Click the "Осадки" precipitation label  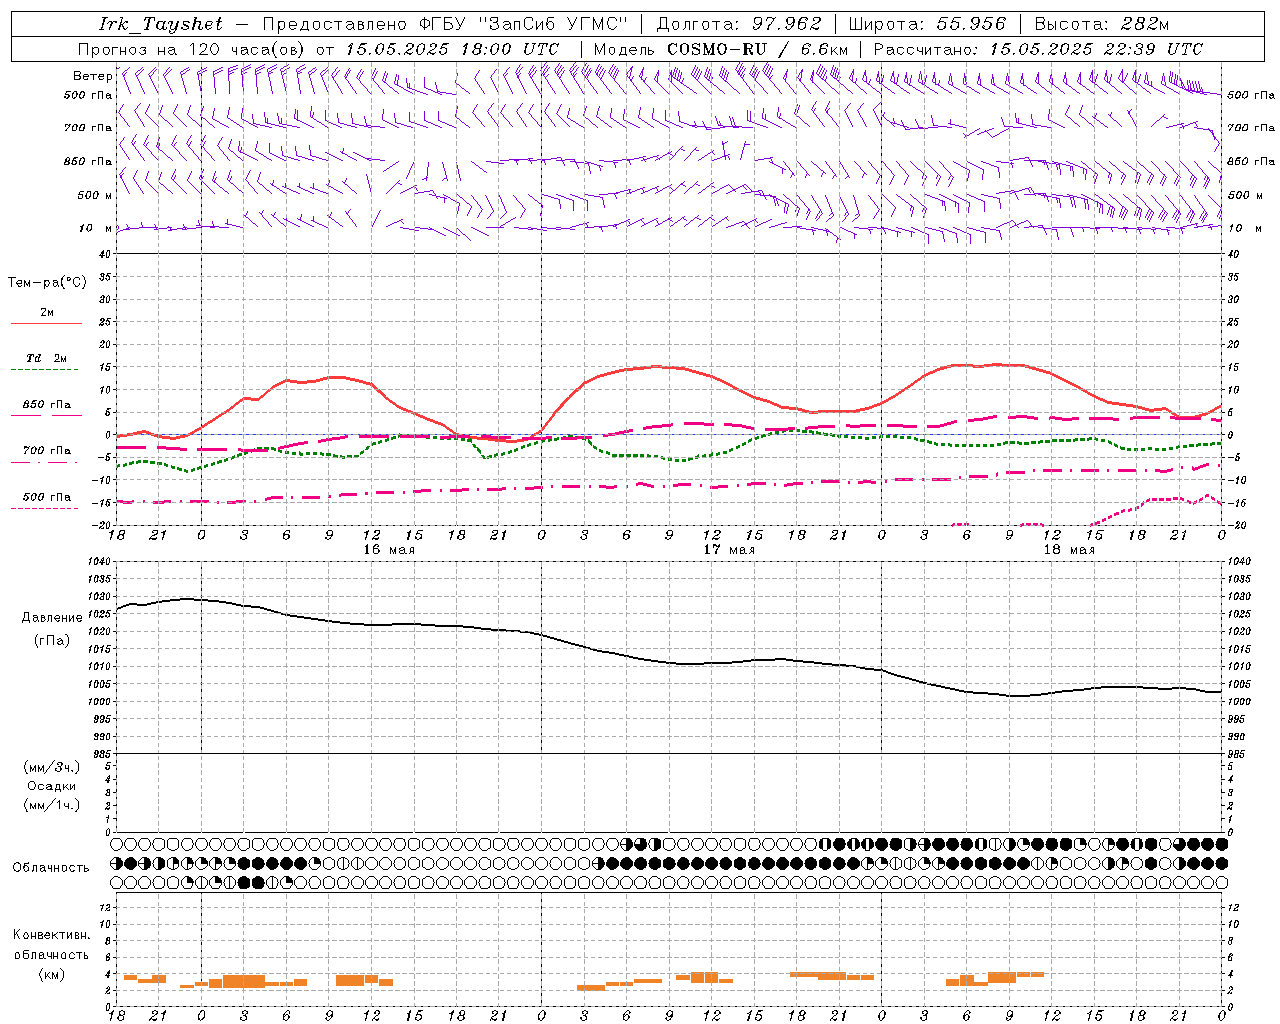tap(52, 786)
